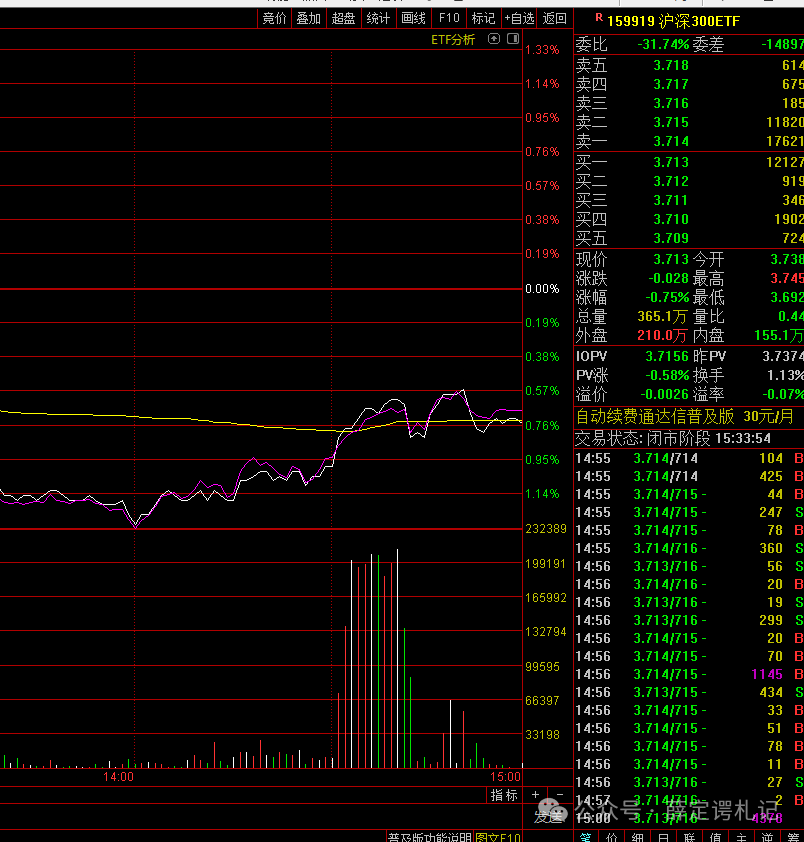
Task: Zoom in chart with the + button
Action: (535, 795)
